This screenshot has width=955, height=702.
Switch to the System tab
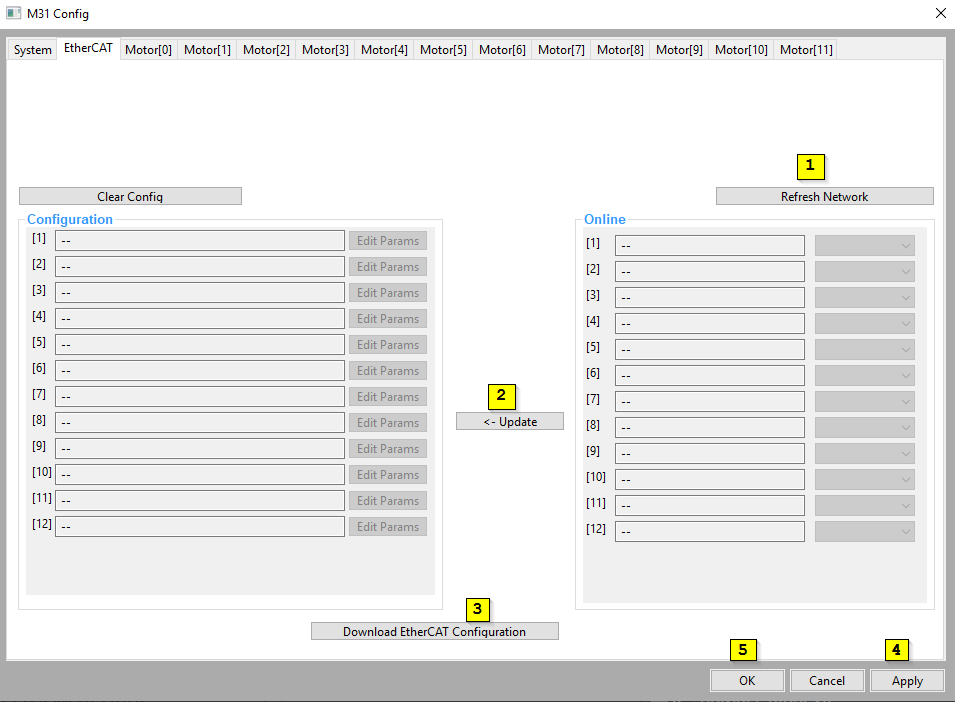pyautogui.click(x=32, y=49)
